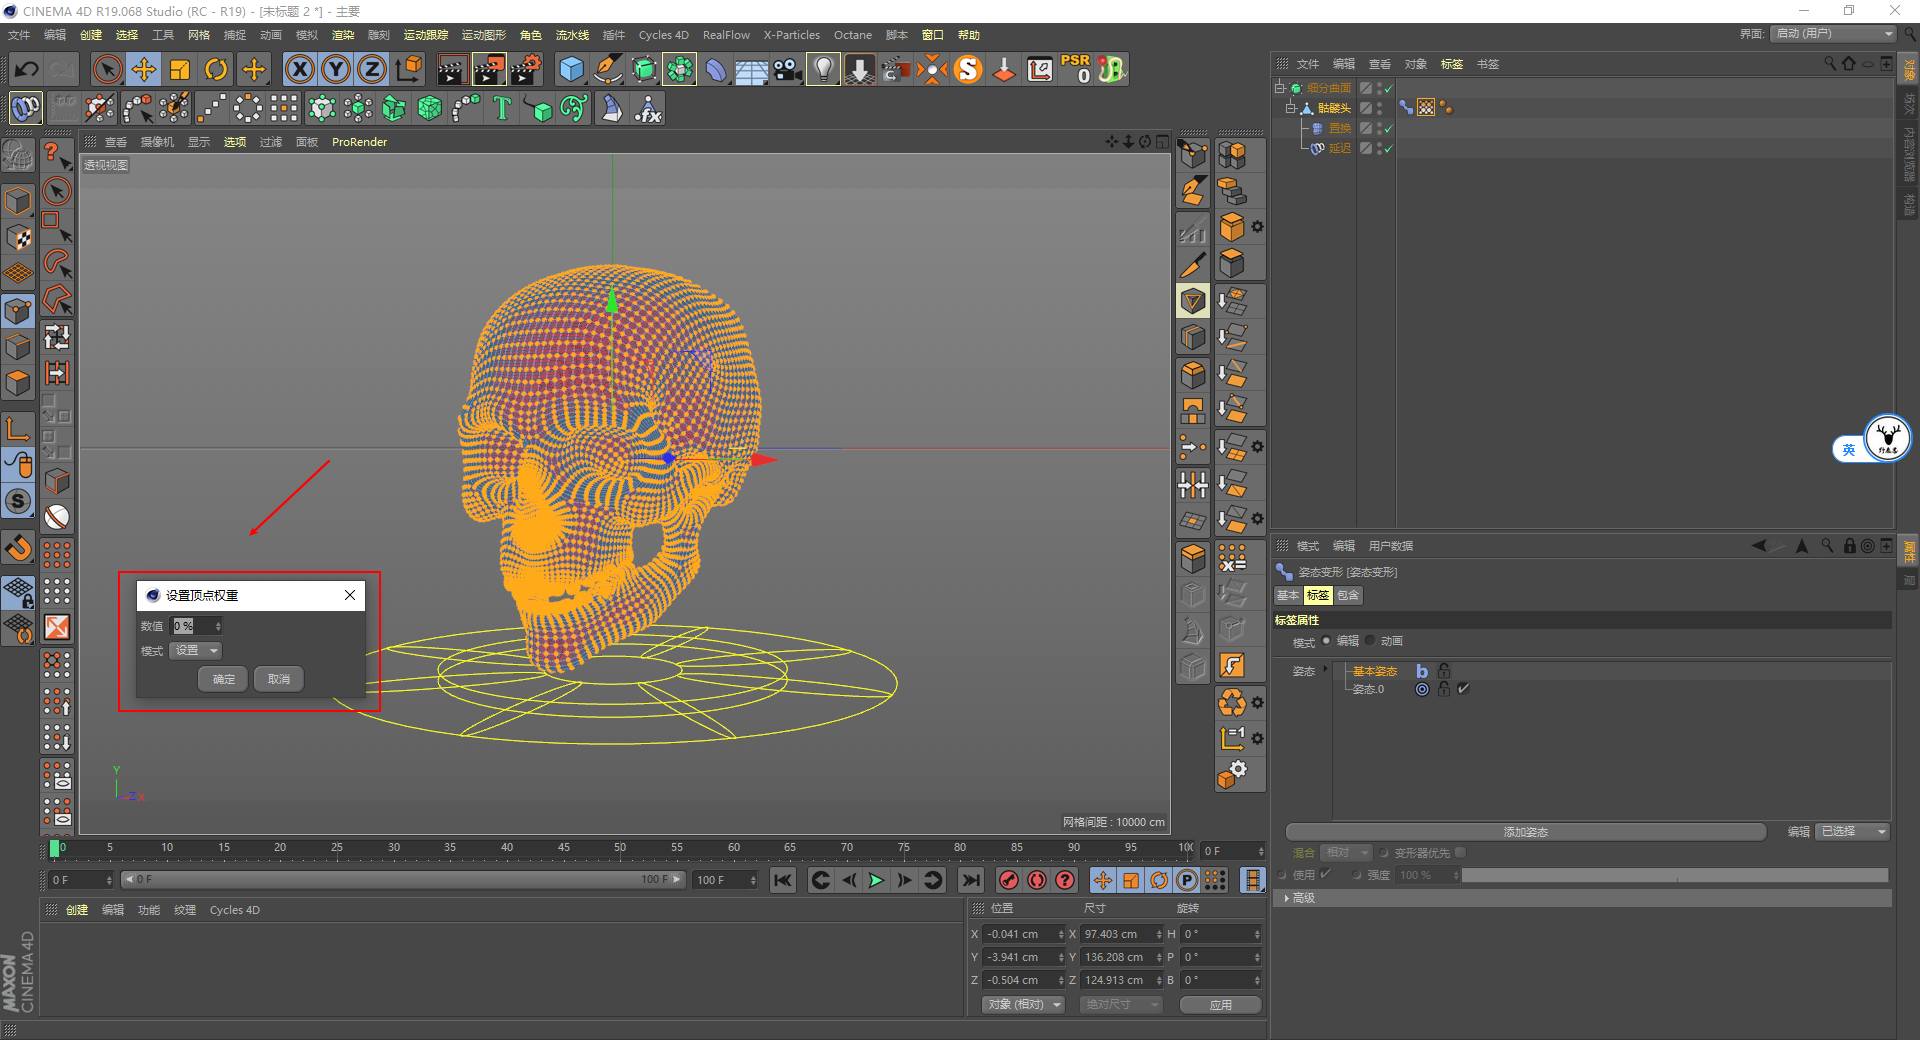Select the 动画 mode radio button
The image size is (1920, 1040).
coord(1371,641)
